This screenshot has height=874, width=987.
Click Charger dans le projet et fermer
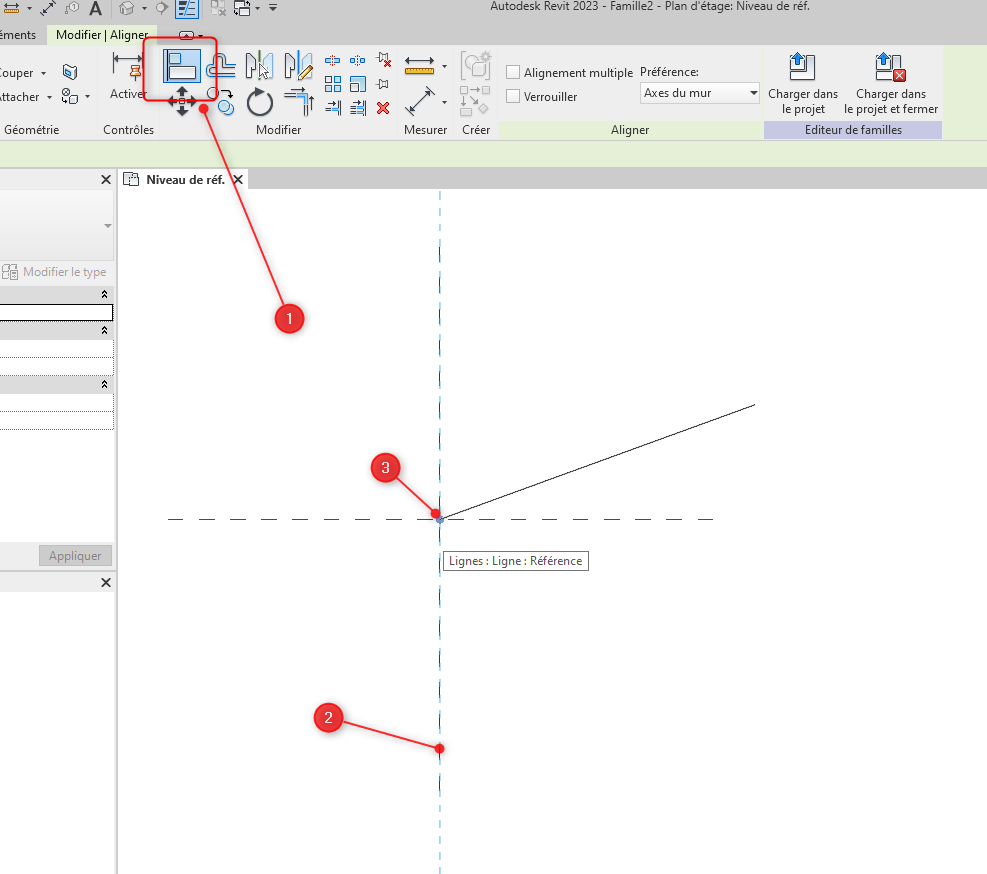pyautogui.click(x=890, y=84)
